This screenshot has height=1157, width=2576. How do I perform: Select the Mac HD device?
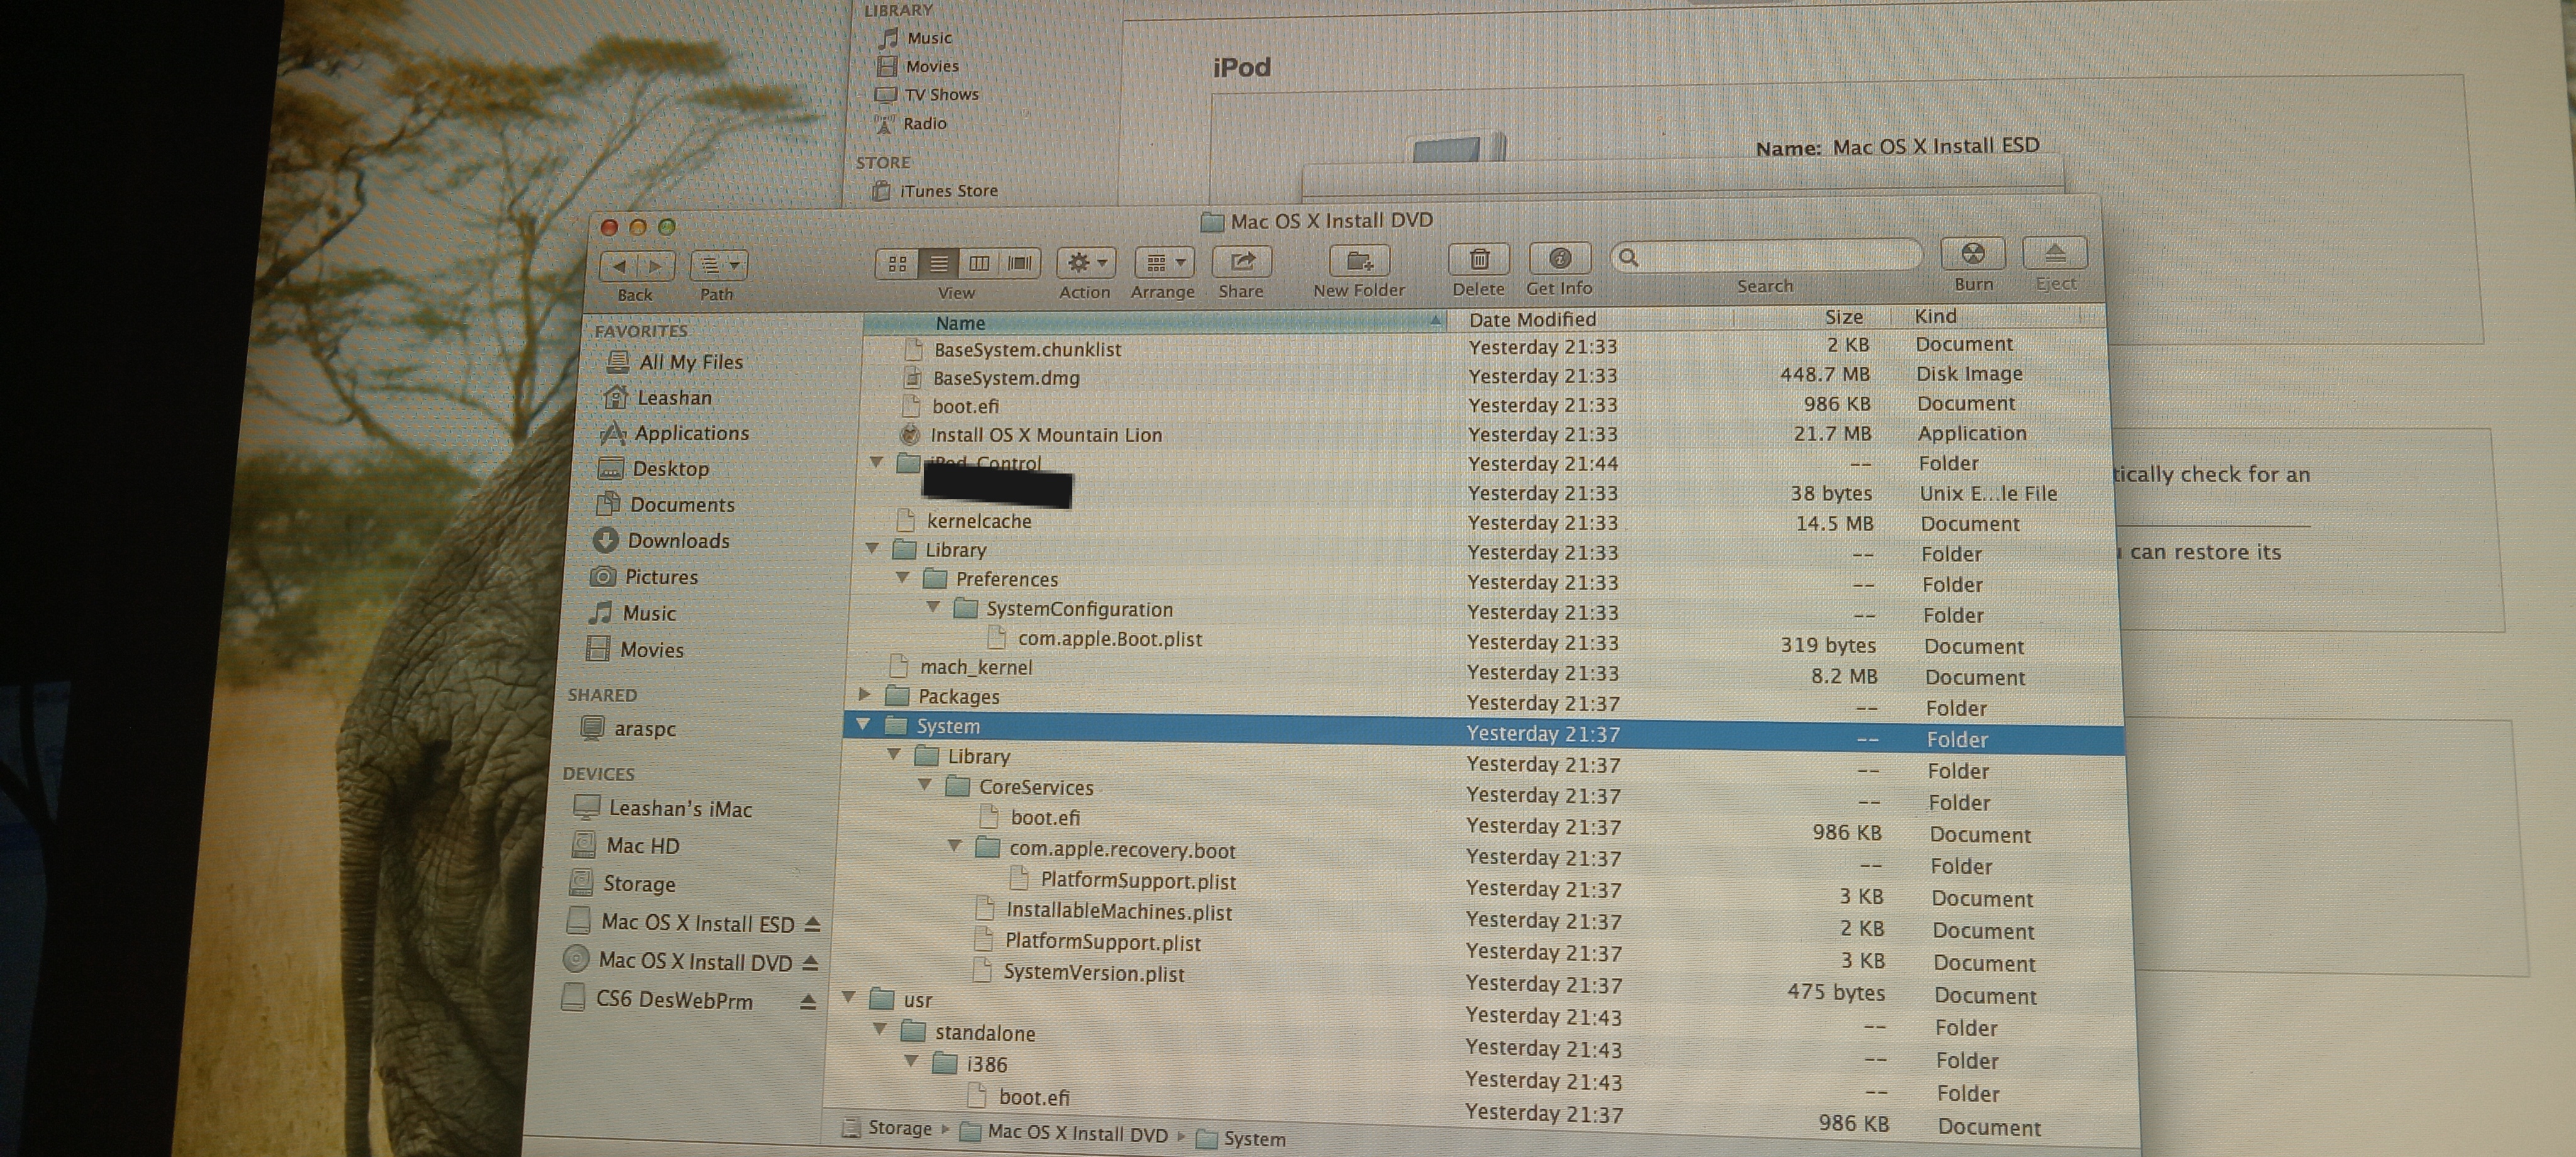tap(626, 846)
